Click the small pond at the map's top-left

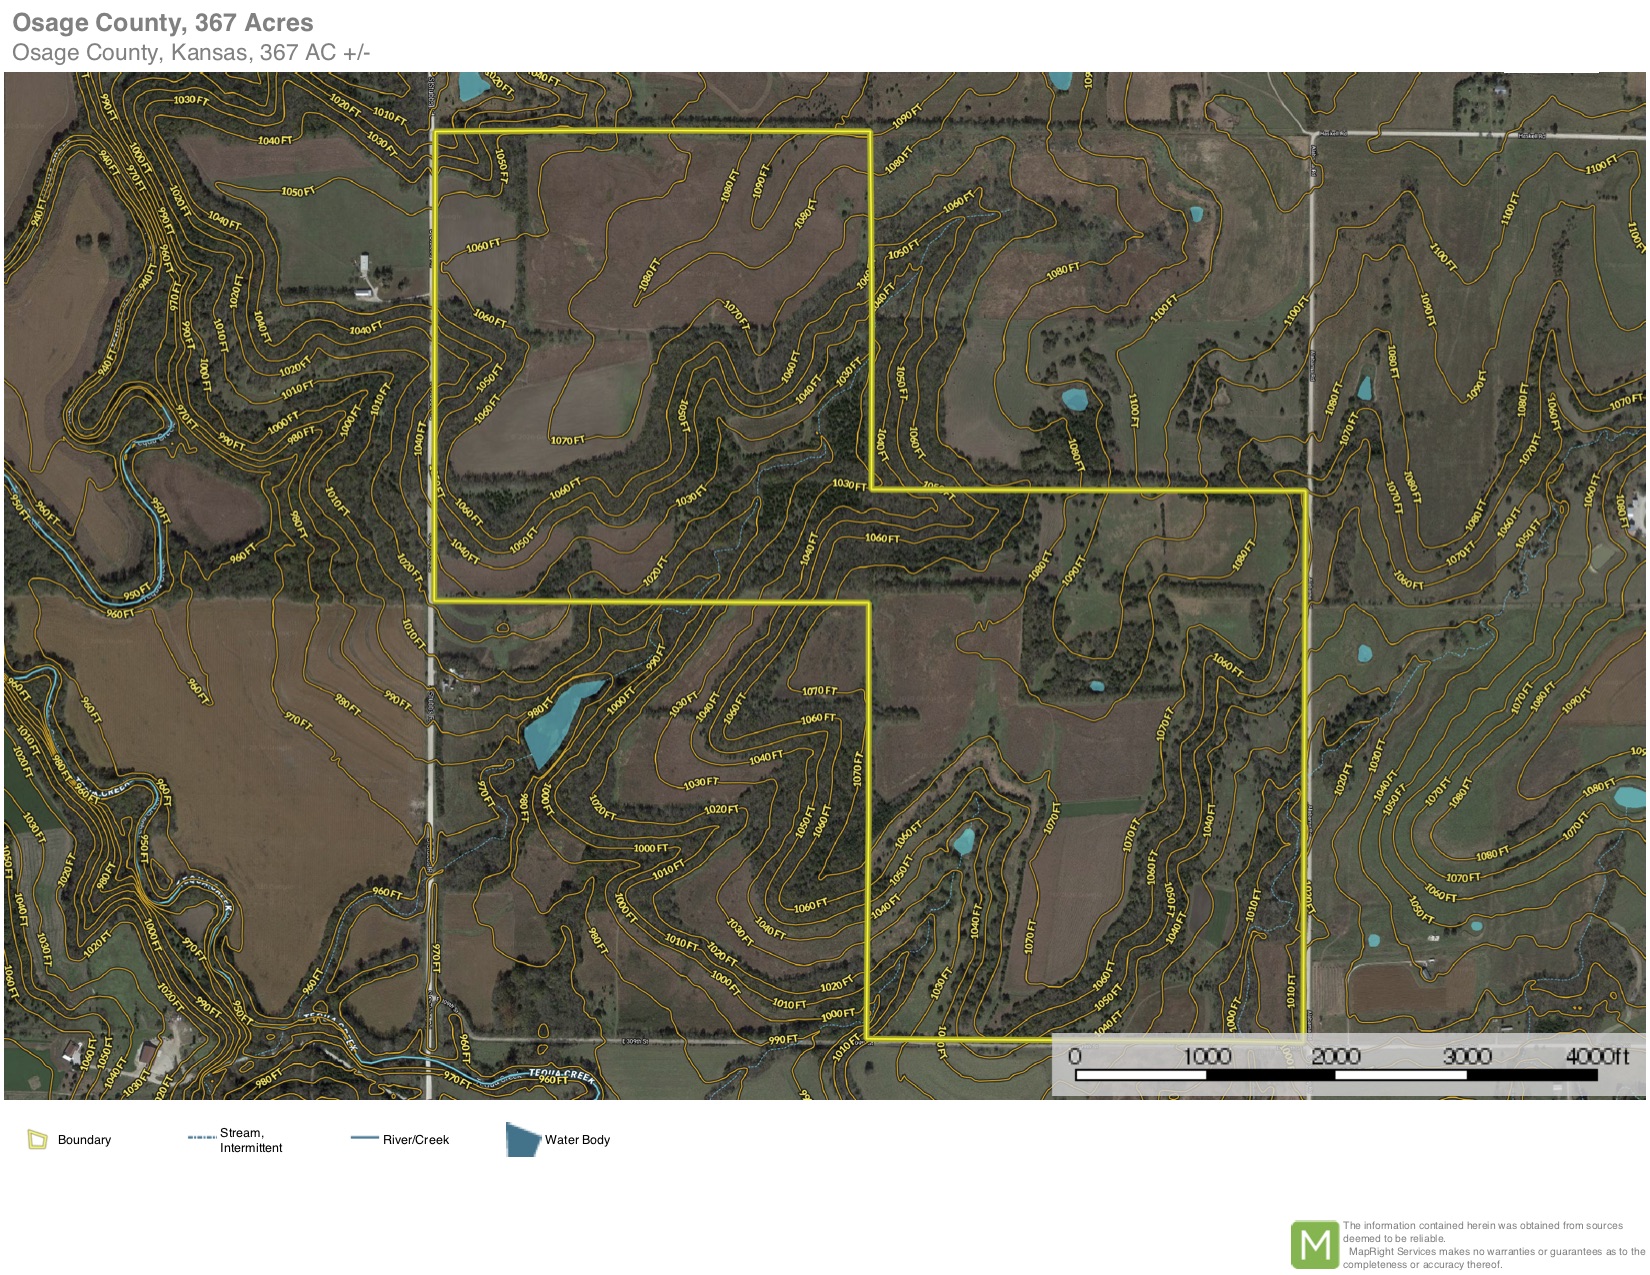[x=470, y=87]
